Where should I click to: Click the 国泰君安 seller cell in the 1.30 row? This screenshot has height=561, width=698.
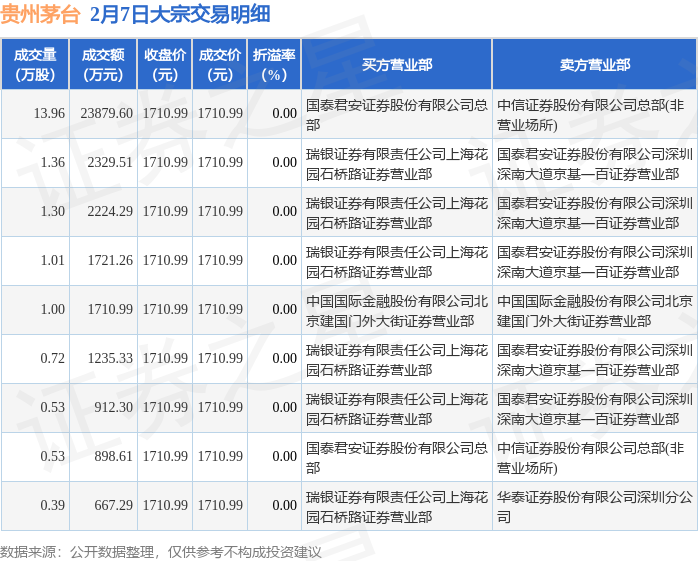tap(595, 212)
